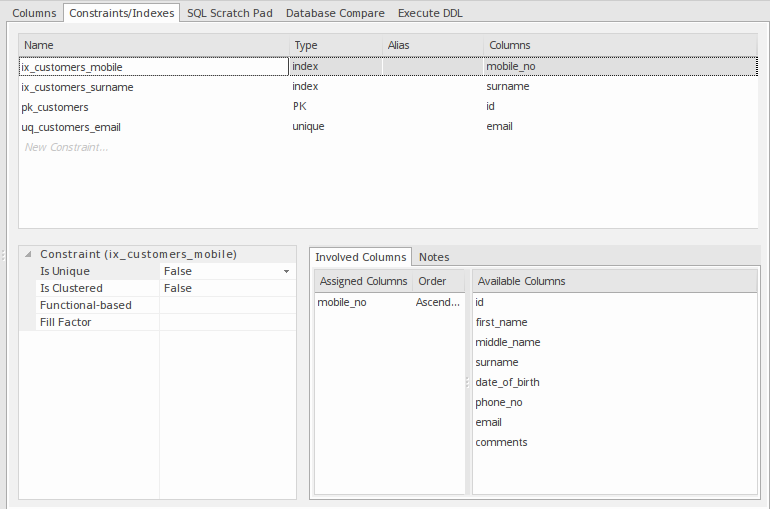Viewport: 770px width, 509px height.
Task: Select first_name in Available Columns
Action: coord(501,322)
